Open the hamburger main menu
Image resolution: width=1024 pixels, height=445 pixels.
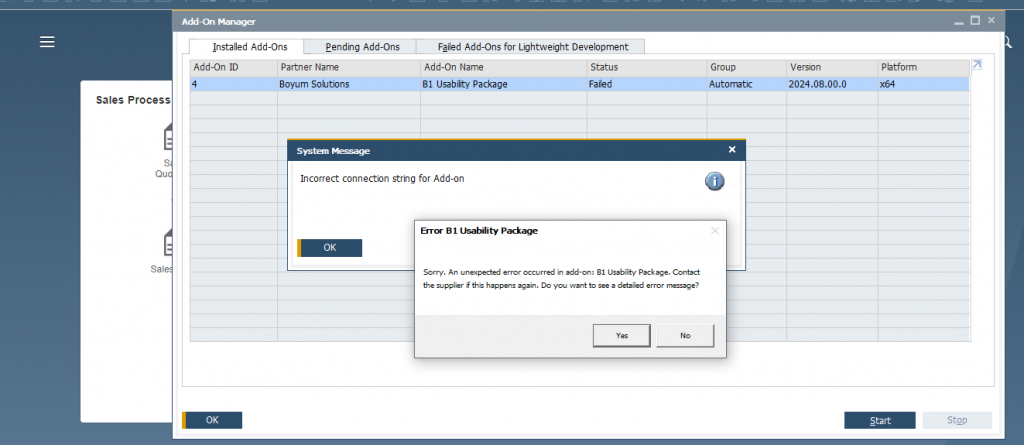tap(47, 42)
